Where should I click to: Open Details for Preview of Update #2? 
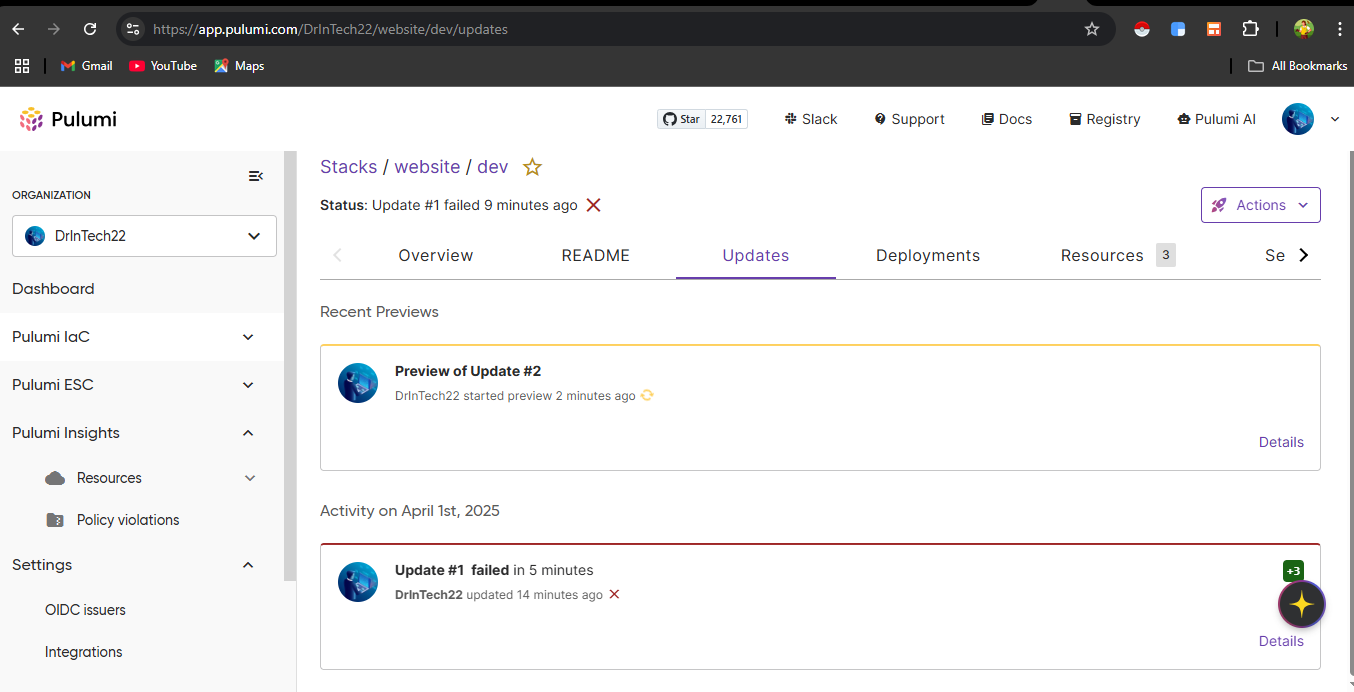[1281, 442]
